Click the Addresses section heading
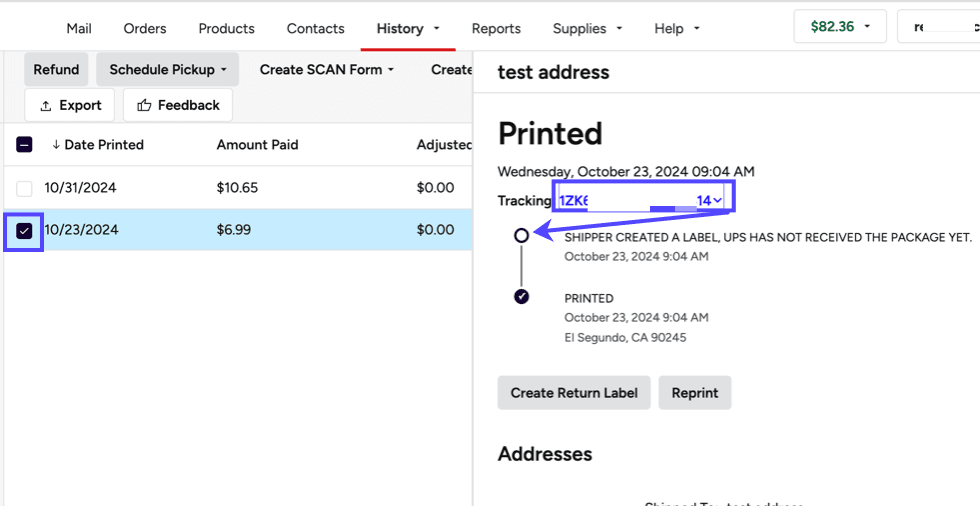 pos(545,454)
